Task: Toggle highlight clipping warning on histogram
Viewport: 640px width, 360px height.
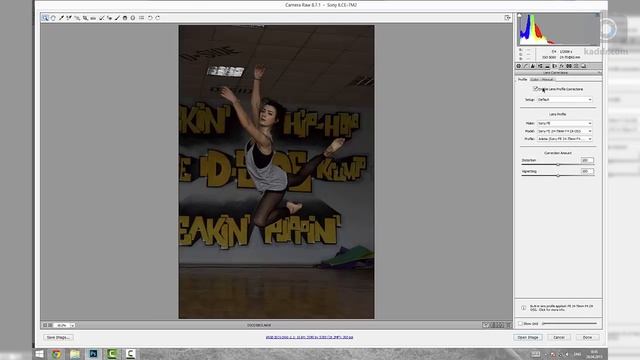Action: tap(597, 16)
